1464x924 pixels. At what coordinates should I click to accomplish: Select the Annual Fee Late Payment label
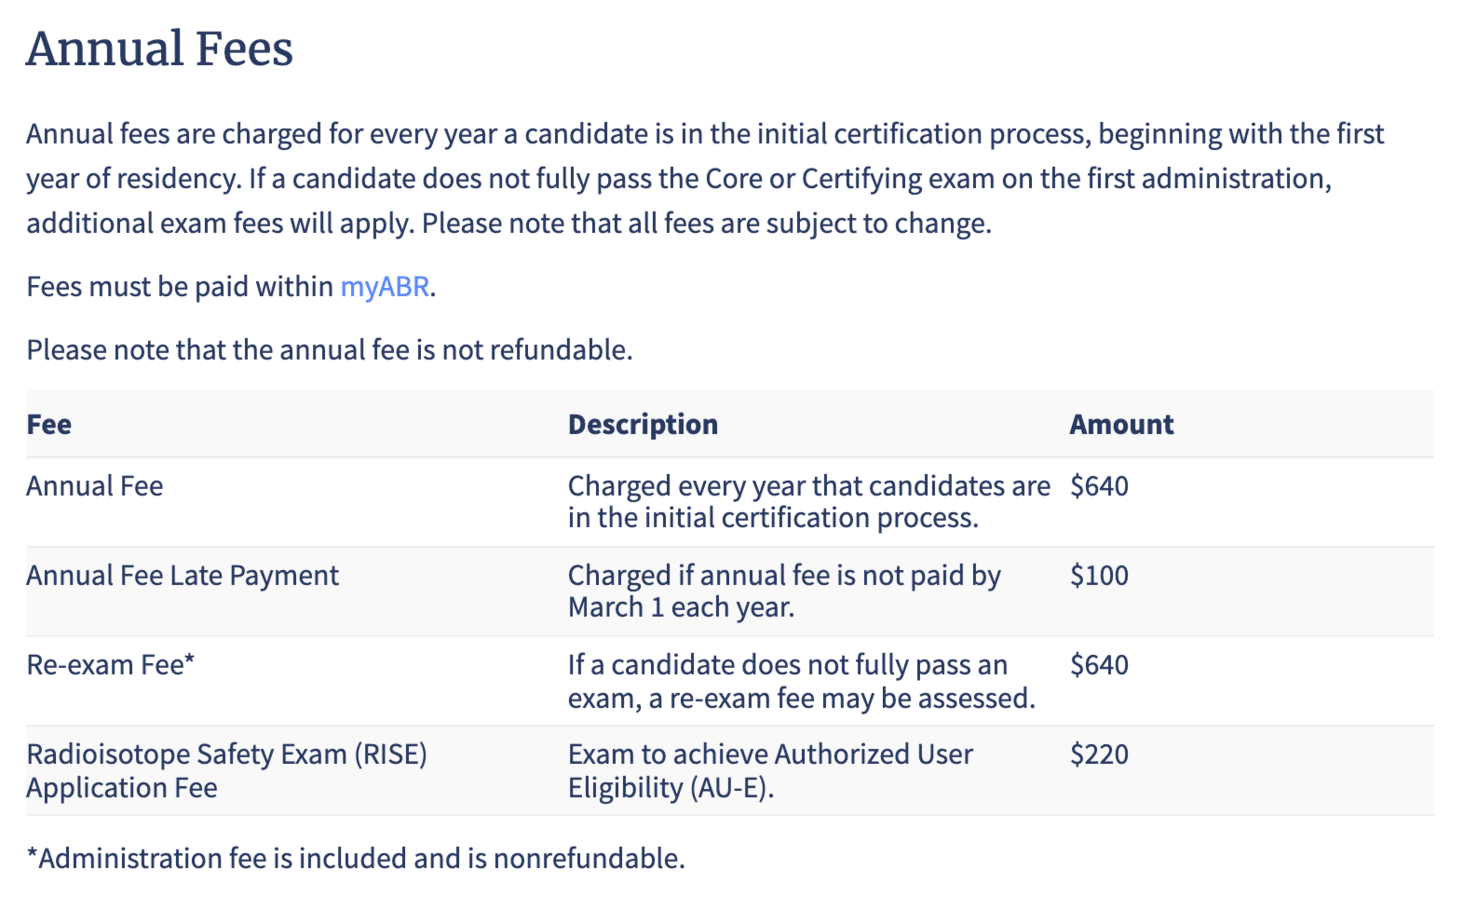pos(182,576)
